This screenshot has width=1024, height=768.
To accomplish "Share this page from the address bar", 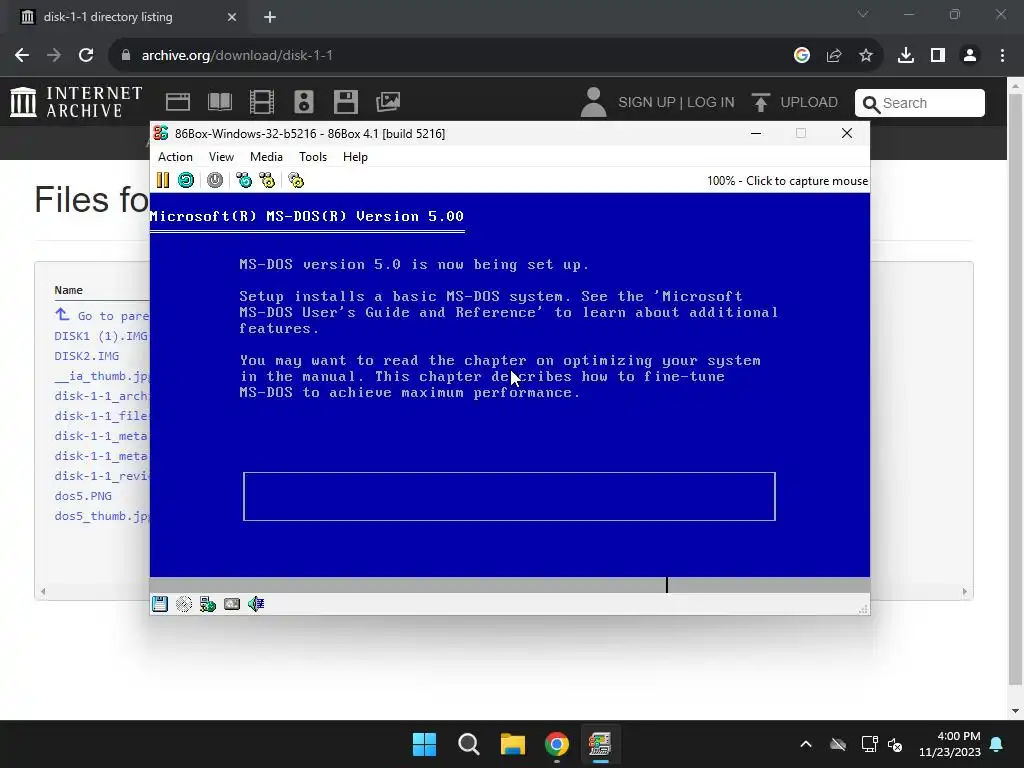I will pos(834,56).
